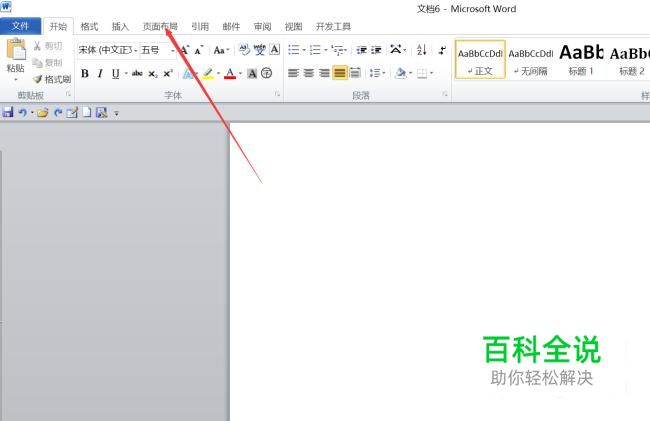Toggle Bold formatting
The width and height of the screenshot is (650, 421).
[x=85, y=74]
